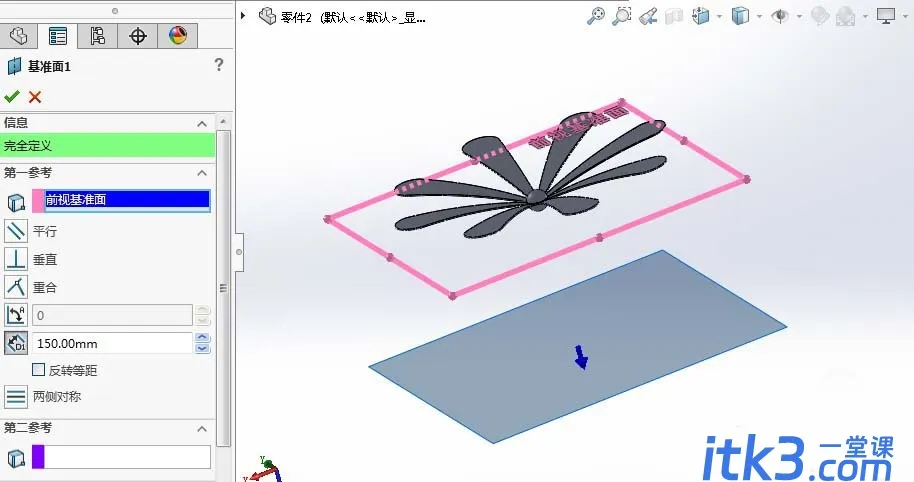Click the View Settings monitor icon
914x482 pixels.
[886, 16]
